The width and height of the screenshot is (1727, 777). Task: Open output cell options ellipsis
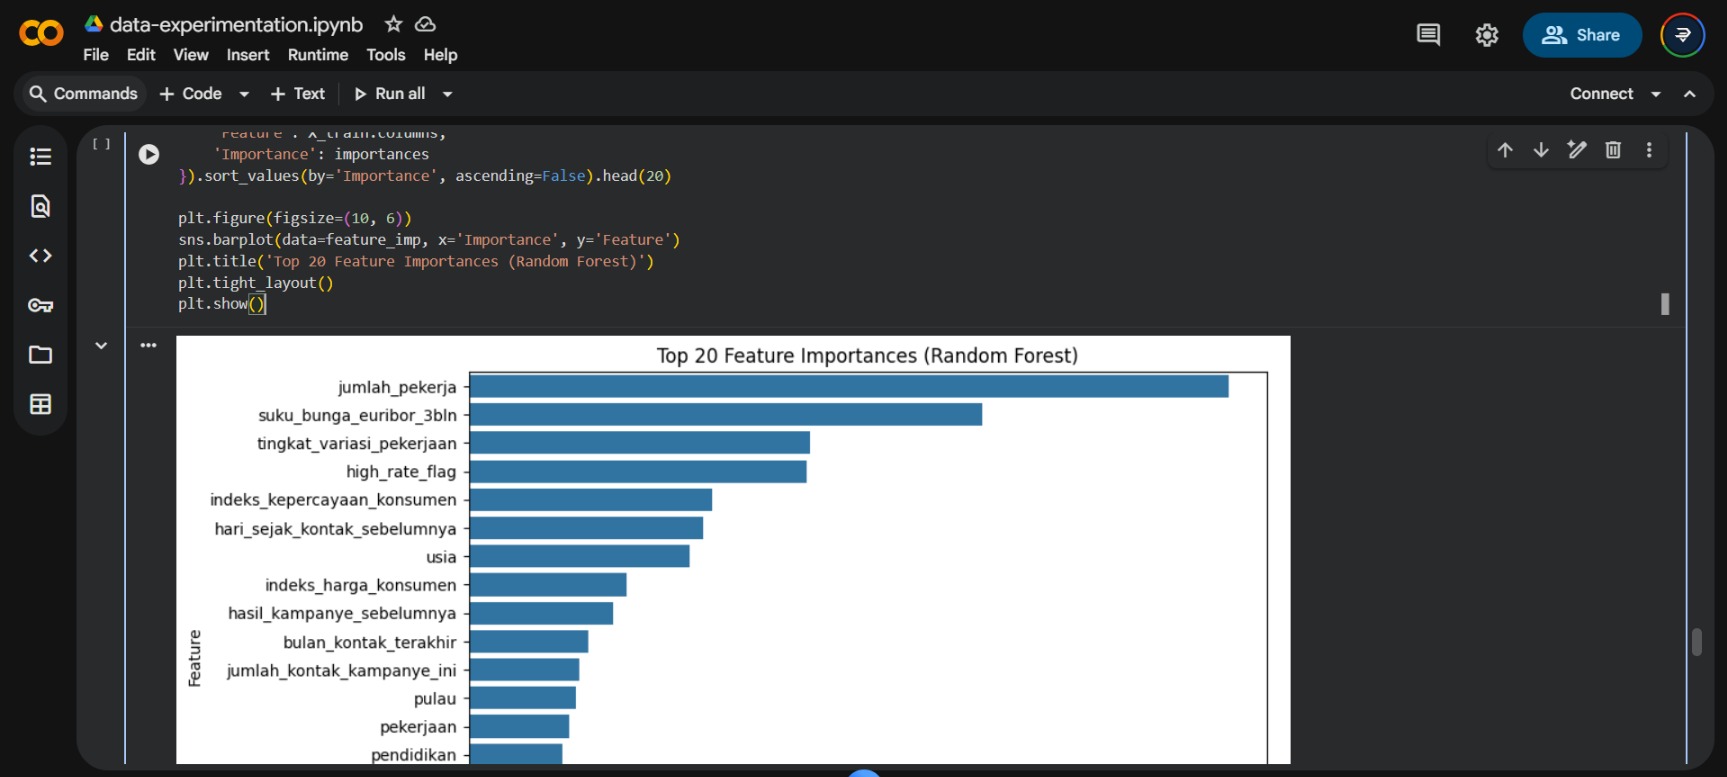[x=149, y=345]
